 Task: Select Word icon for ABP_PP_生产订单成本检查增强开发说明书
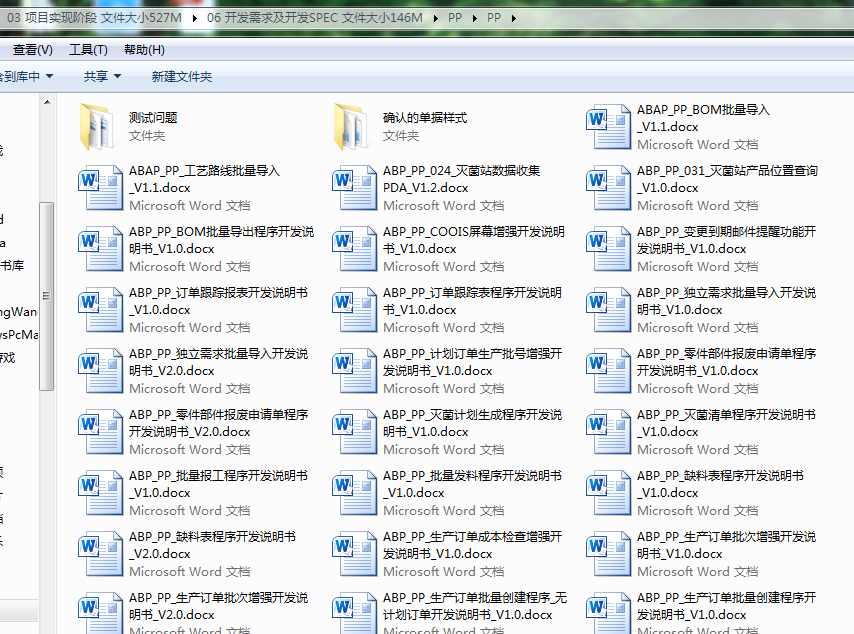click(x=355, y=554)
